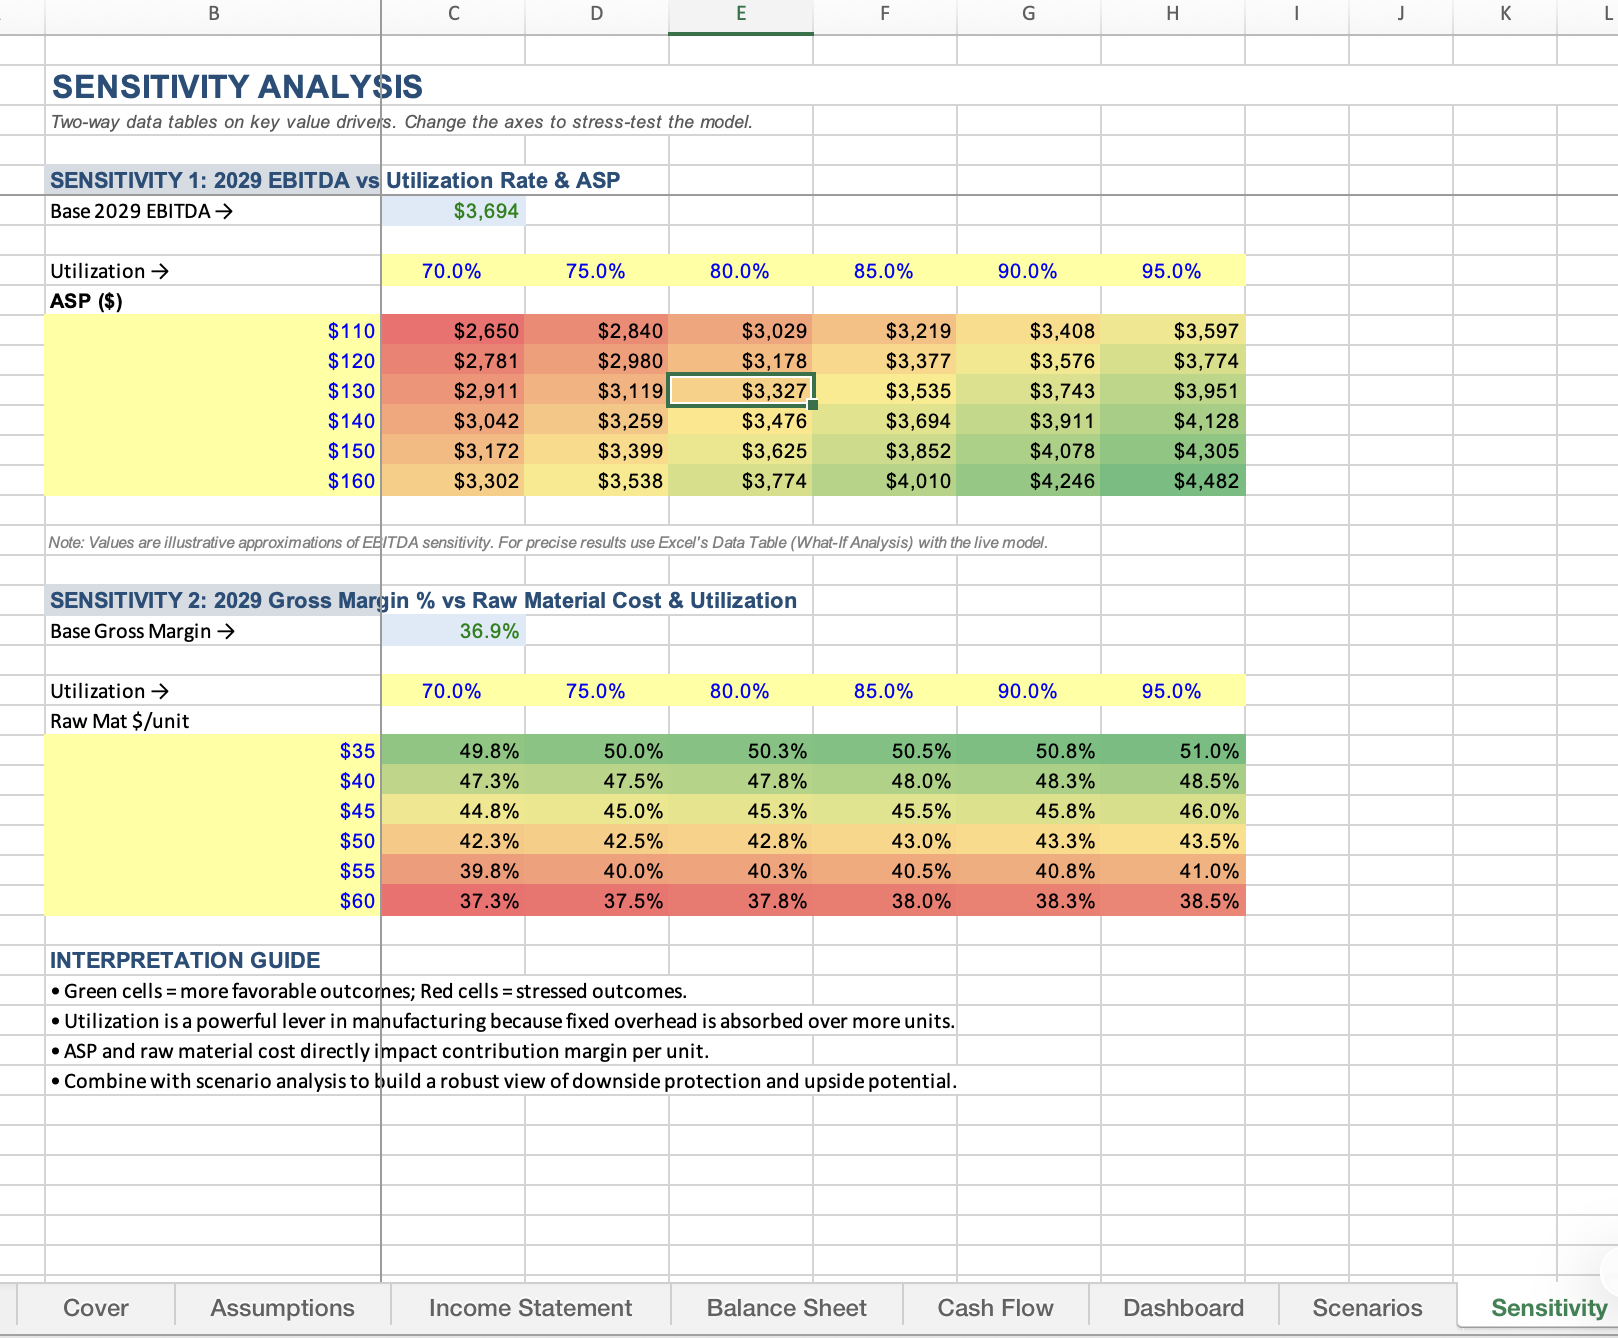Click the highlighted column E header
Screen dimensions: 1618x1338
[x=741, y=14]
